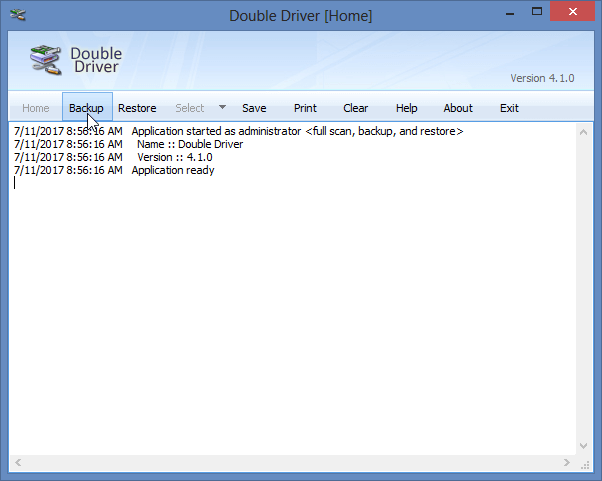Click the log line 'Application started as administrator'
The width and height of the screenshot is (602, 481).
coord(238,131)
